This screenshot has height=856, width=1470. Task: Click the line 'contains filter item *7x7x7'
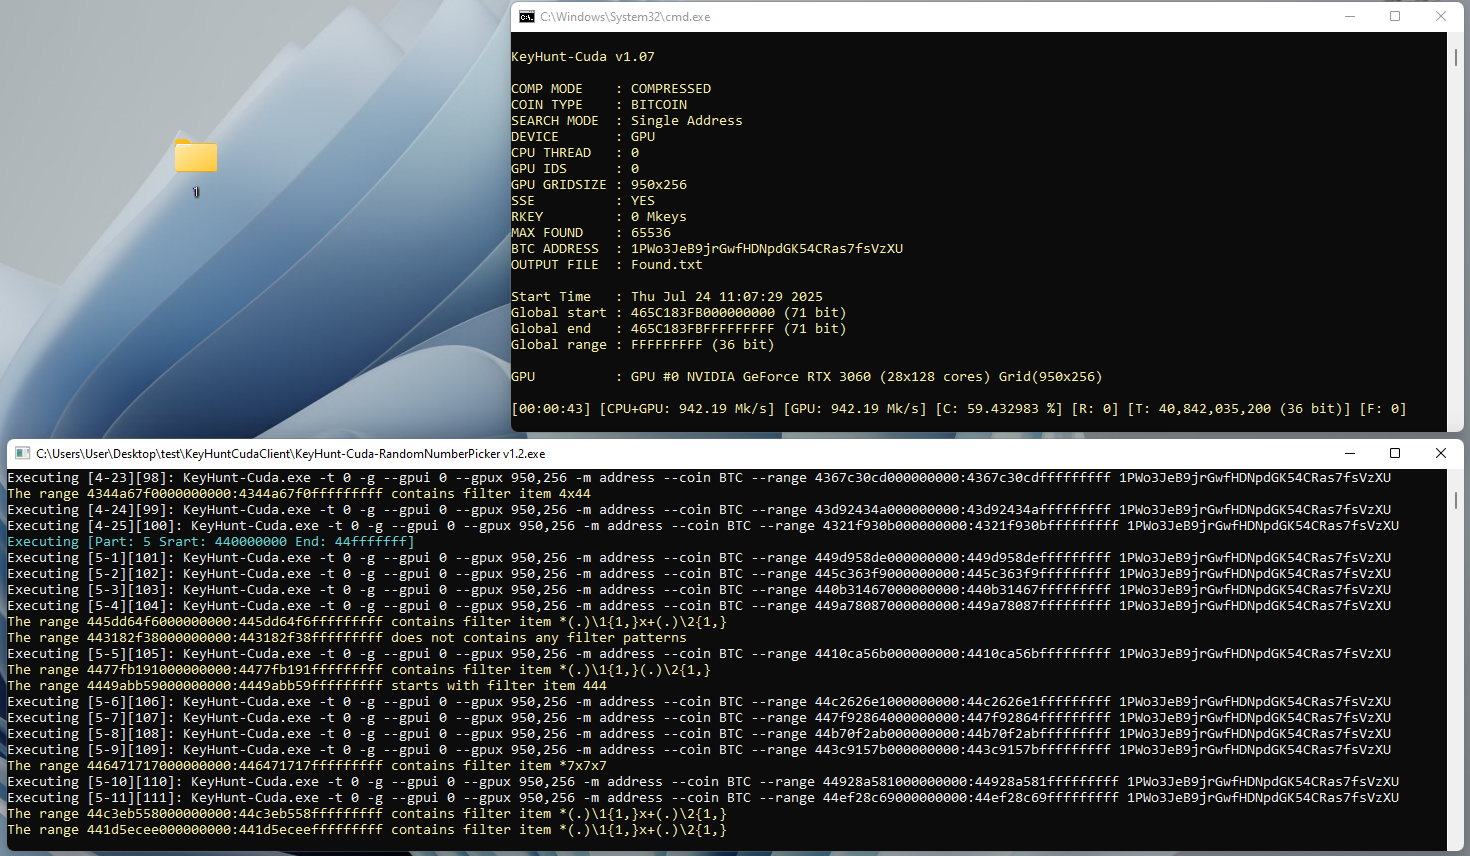point(307,766)
